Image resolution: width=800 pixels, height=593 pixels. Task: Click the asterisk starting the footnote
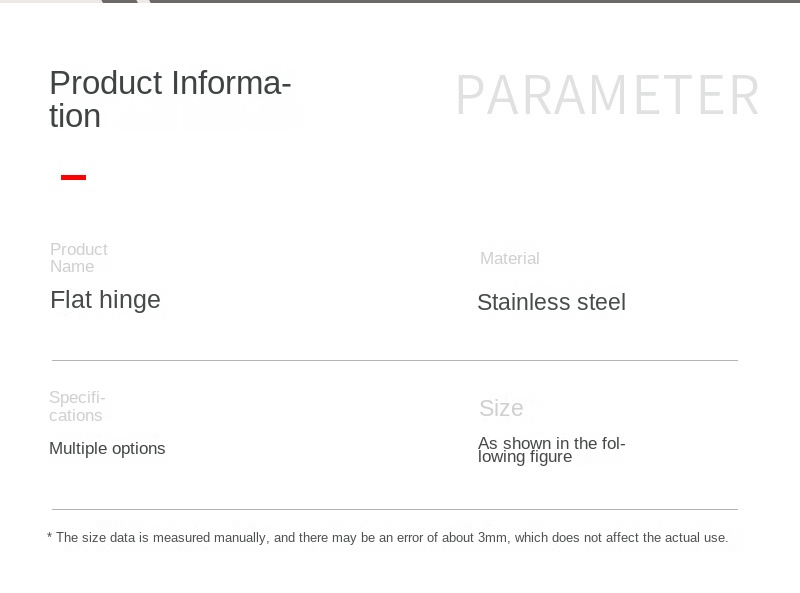click(49, 537)
